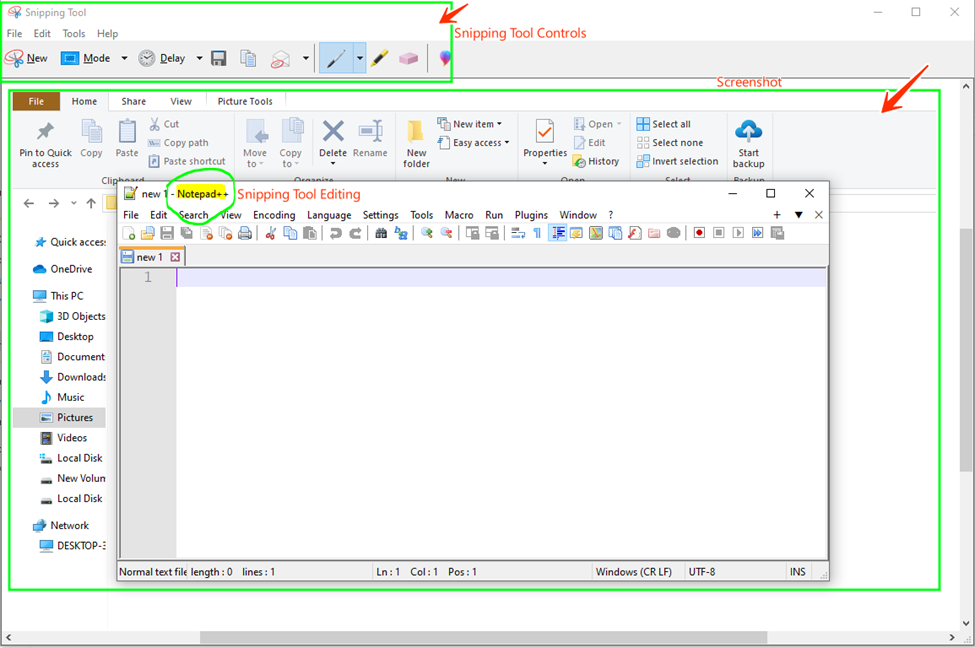Click Notepad++ Zoom in toolbar icon
The width and height of the screenshot is (975, 648).
(427, 233)
